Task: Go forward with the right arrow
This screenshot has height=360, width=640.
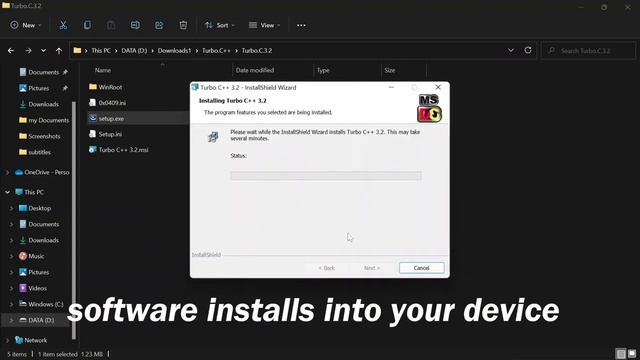Action: [x=28, y=51]
